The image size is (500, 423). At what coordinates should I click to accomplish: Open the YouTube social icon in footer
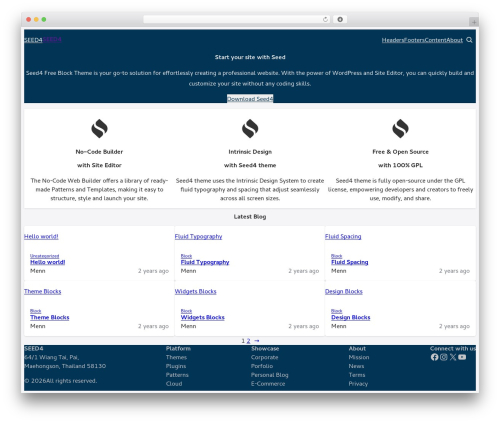pos(462,357)
